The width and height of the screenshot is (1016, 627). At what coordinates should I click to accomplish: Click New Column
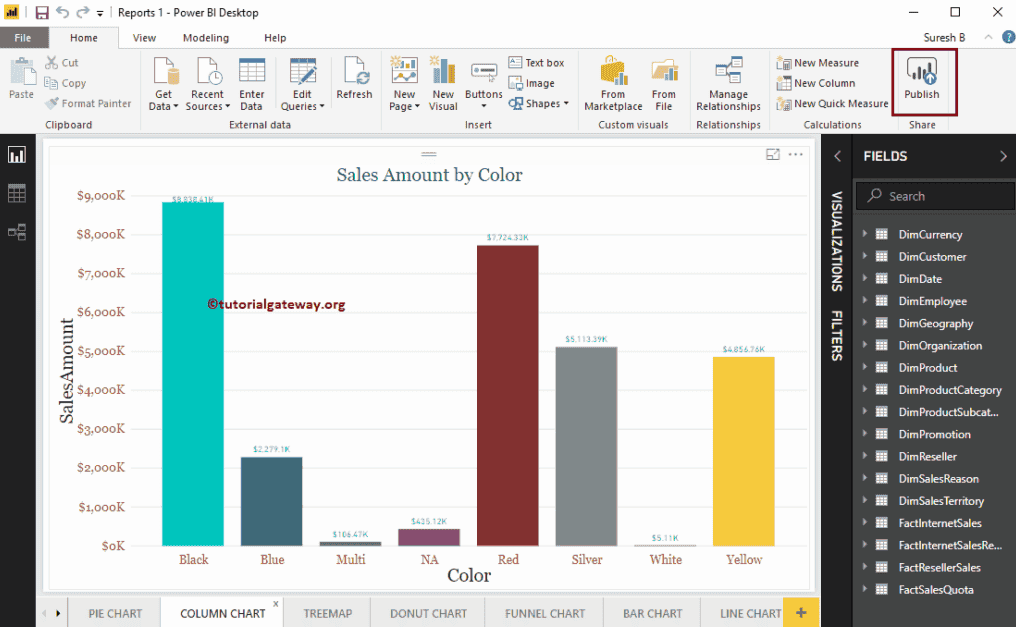[x=816, y=83]
